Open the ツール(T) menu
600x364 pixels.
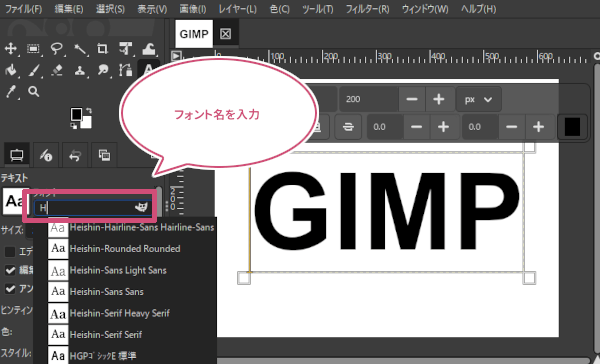(318, 9)
